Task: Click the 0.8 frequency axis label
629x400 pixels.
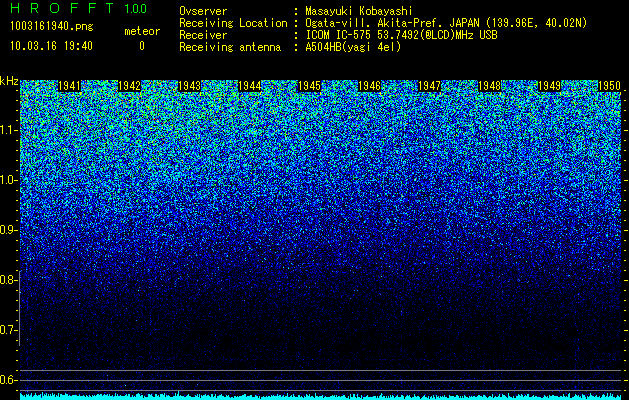Action: click(8, 280)
